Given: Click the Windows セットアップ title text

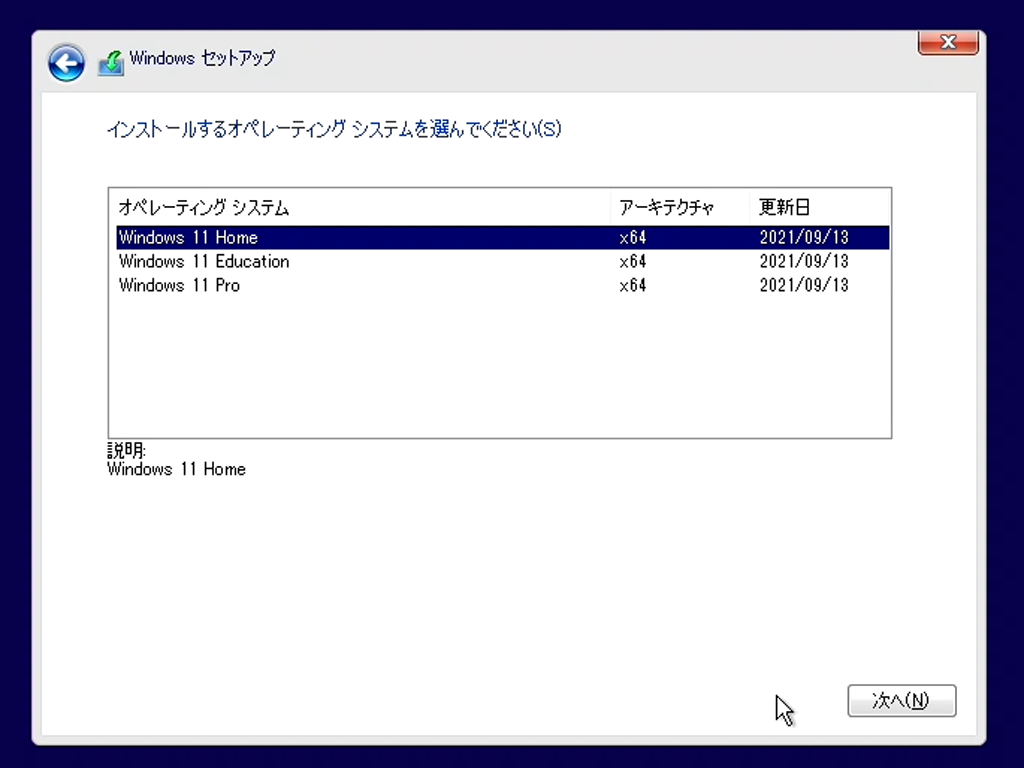Looking at the screenshot, I should coord(202,58).
